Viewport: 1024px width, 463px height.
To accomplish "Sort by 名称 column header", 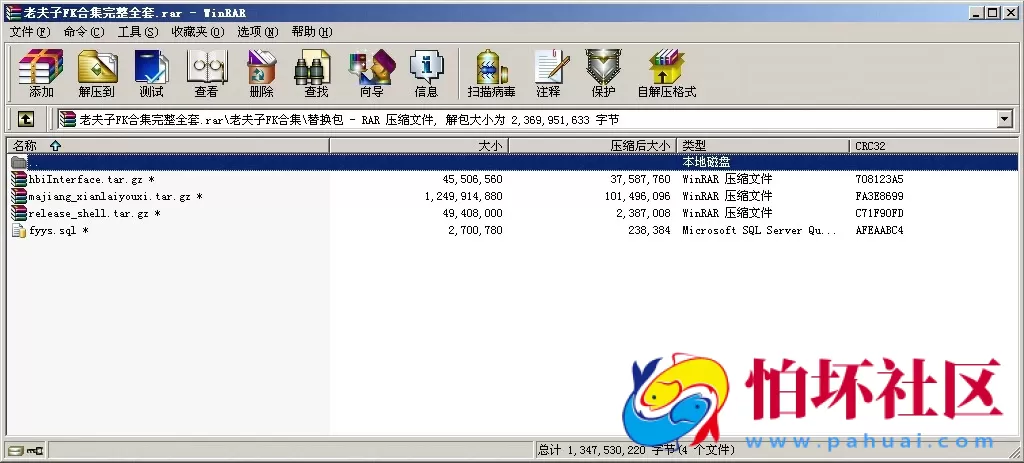I will [168, 146].
